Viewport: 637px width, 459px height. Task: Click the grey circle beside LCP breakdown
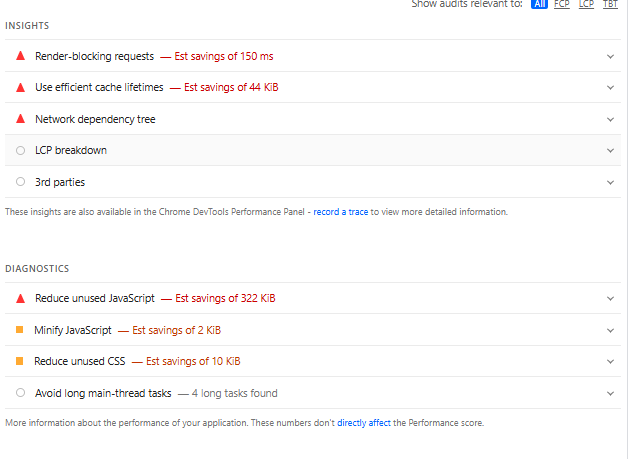coord(20,151)
